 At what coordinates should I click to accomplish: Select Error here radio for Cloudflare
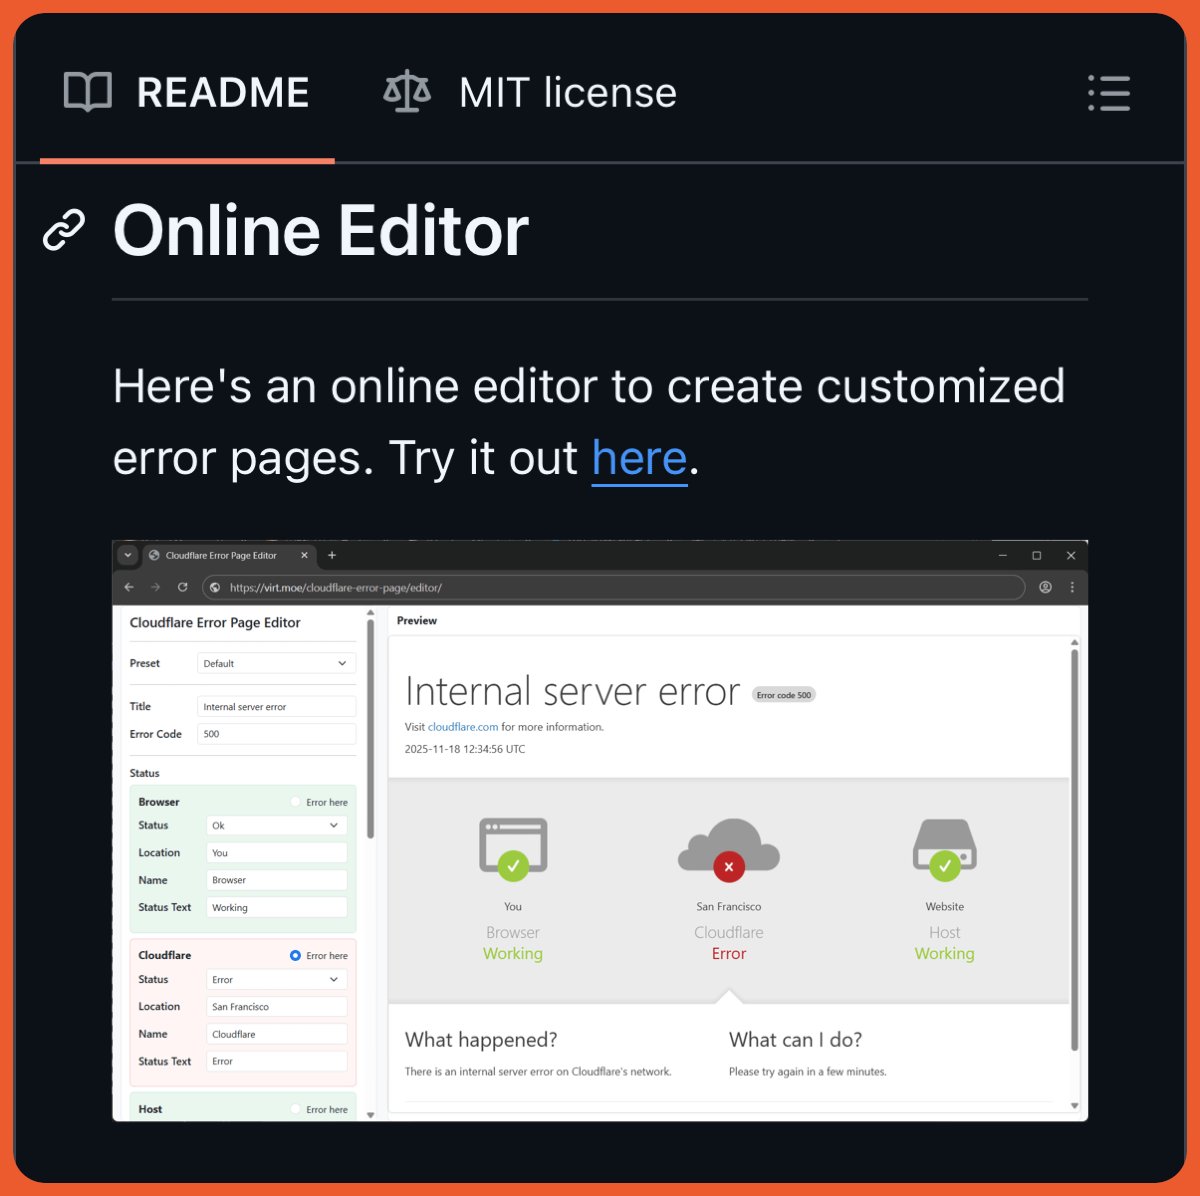[295, 955]
